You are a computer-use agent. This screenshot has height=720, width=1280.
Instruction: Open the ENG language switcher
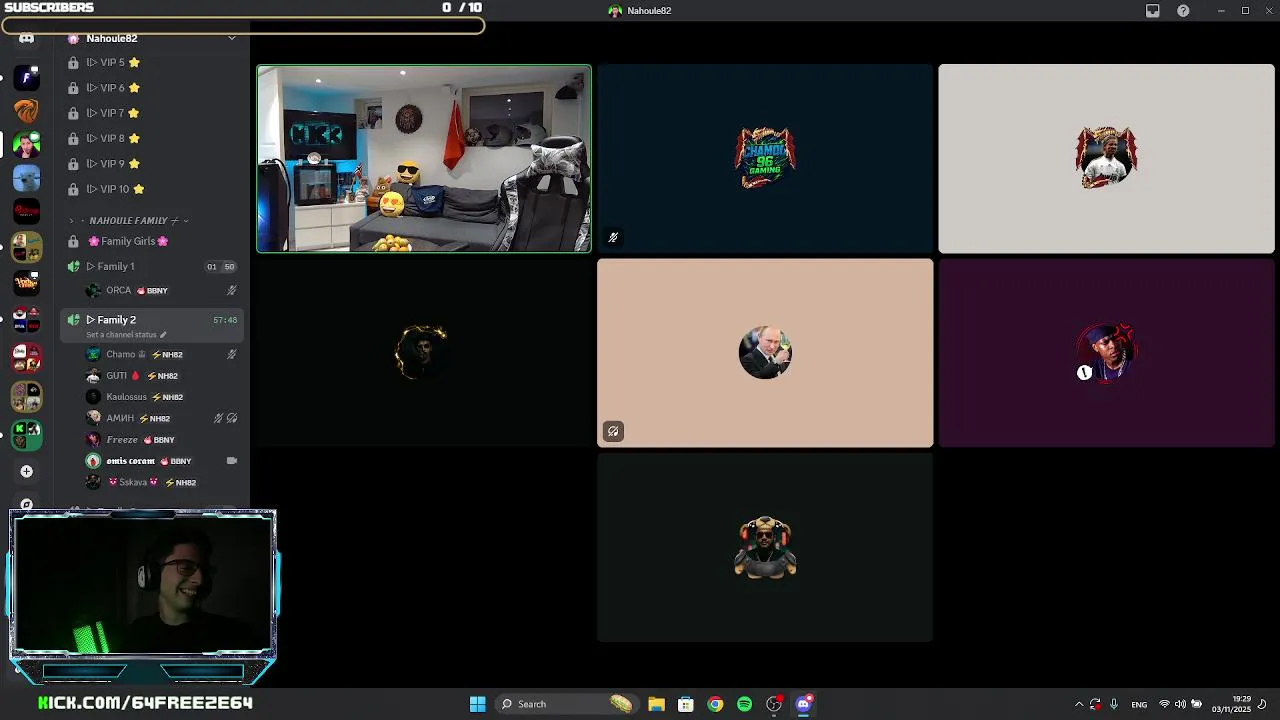(x=1139, y=704)
